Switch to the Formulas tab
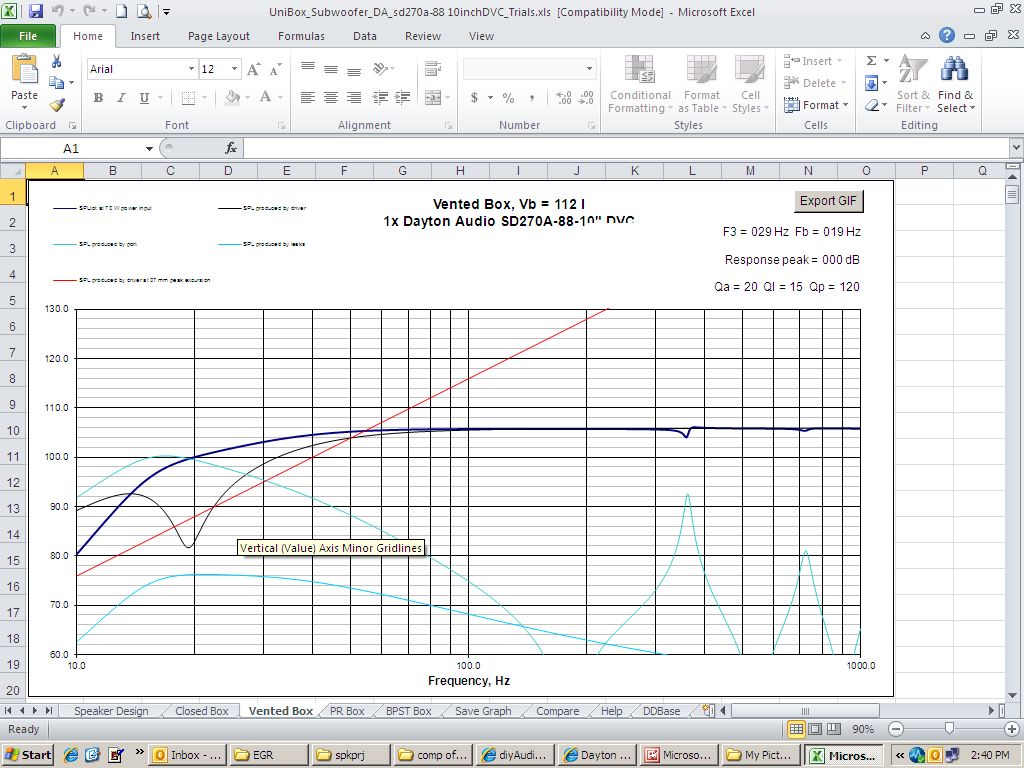Screen dimensions: 1024x768 pyautogui.click(x=301, y=36)
